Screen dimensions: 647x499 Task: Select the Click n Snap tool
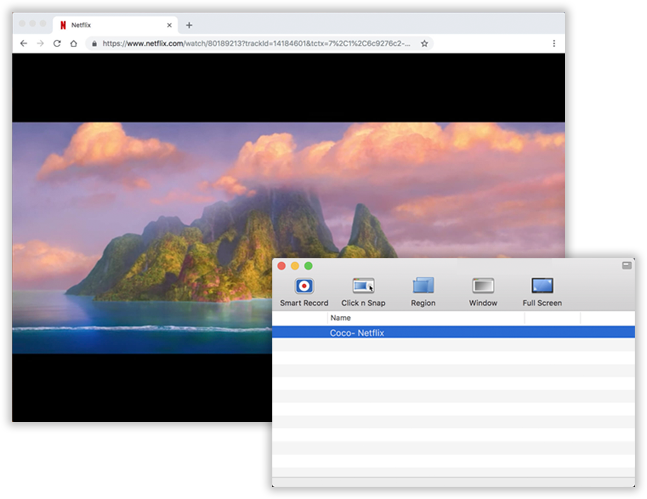tap(363, 292)
